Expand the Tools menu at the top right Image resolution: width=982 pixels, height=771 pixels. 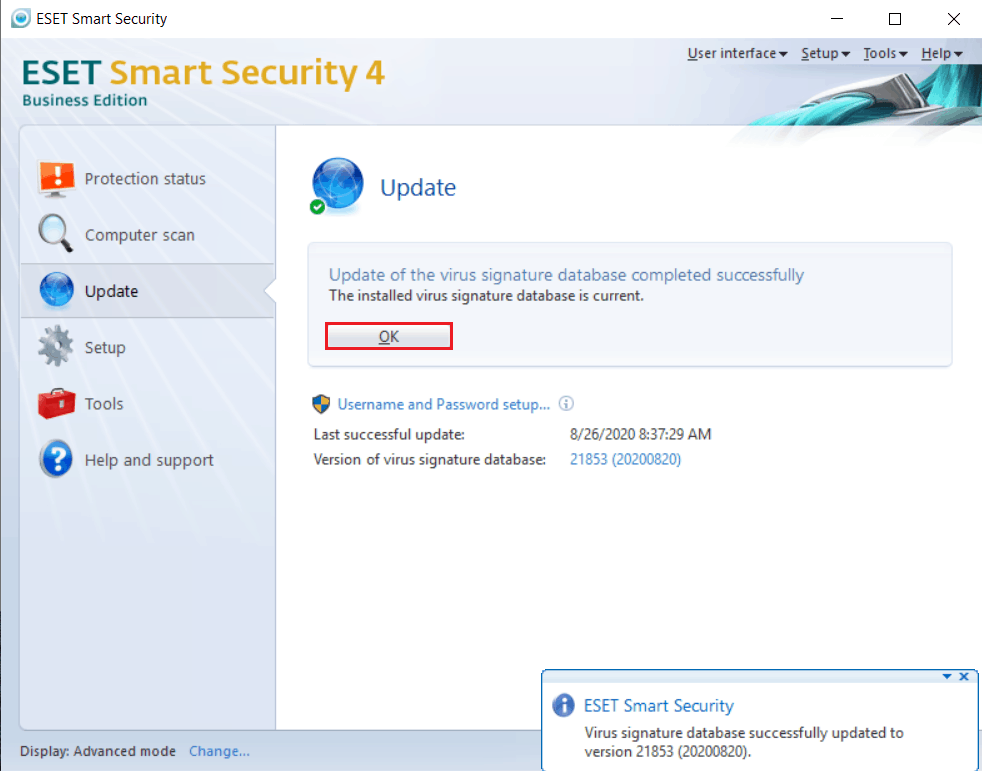point(885,54)
